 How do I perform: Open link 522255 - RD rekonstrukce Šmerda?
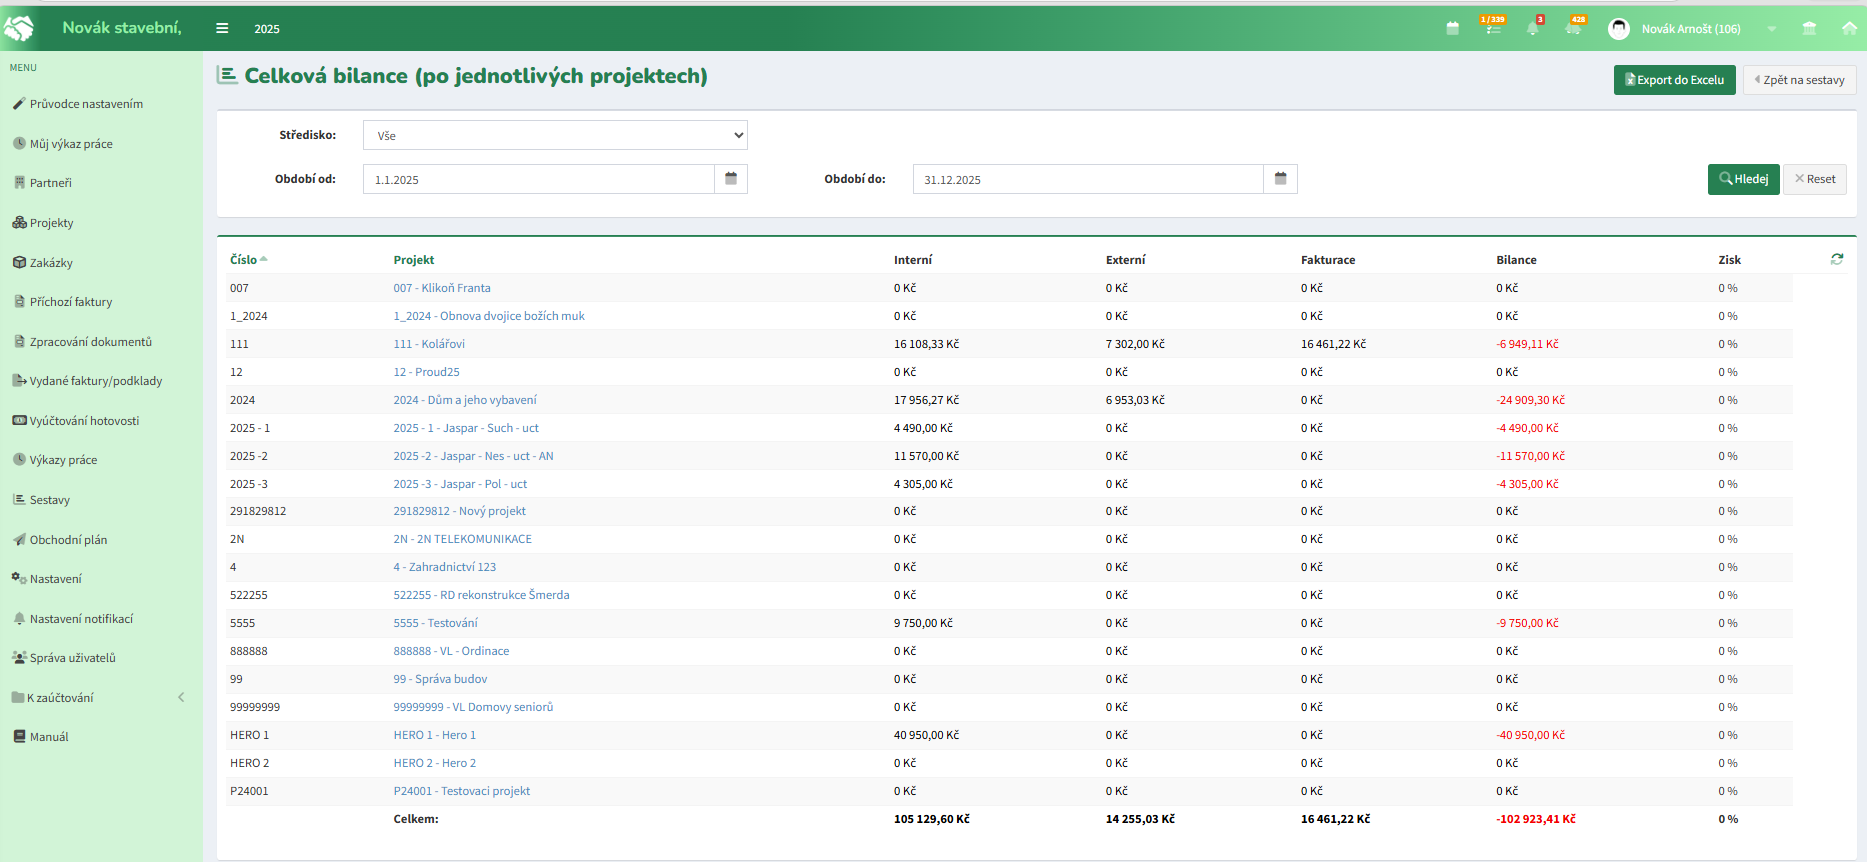coord(481,595)
